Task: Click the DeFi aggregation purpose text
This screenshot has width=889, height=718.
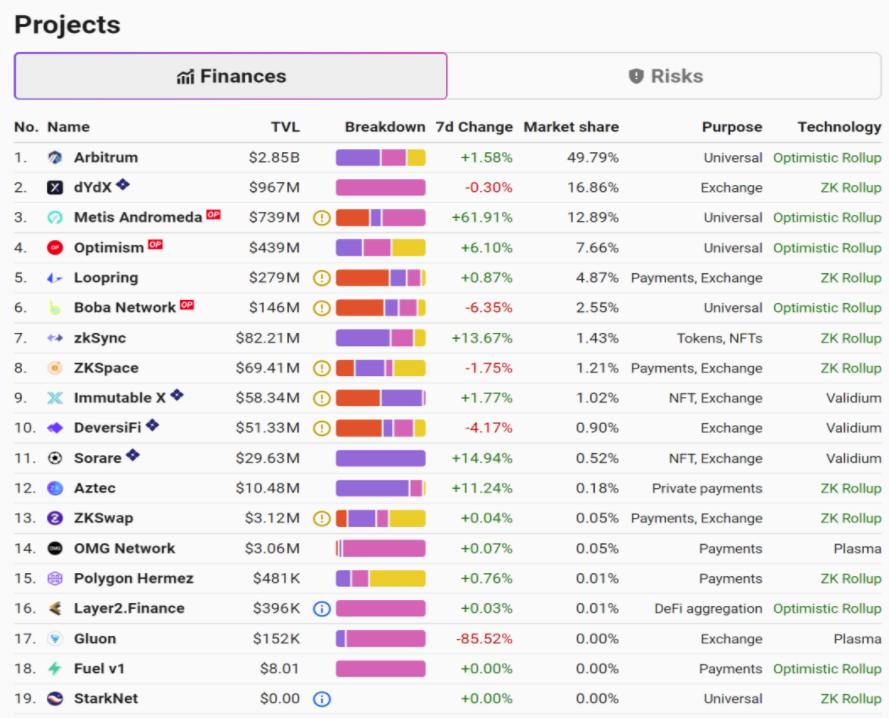Action: click(x=708, y=609)
